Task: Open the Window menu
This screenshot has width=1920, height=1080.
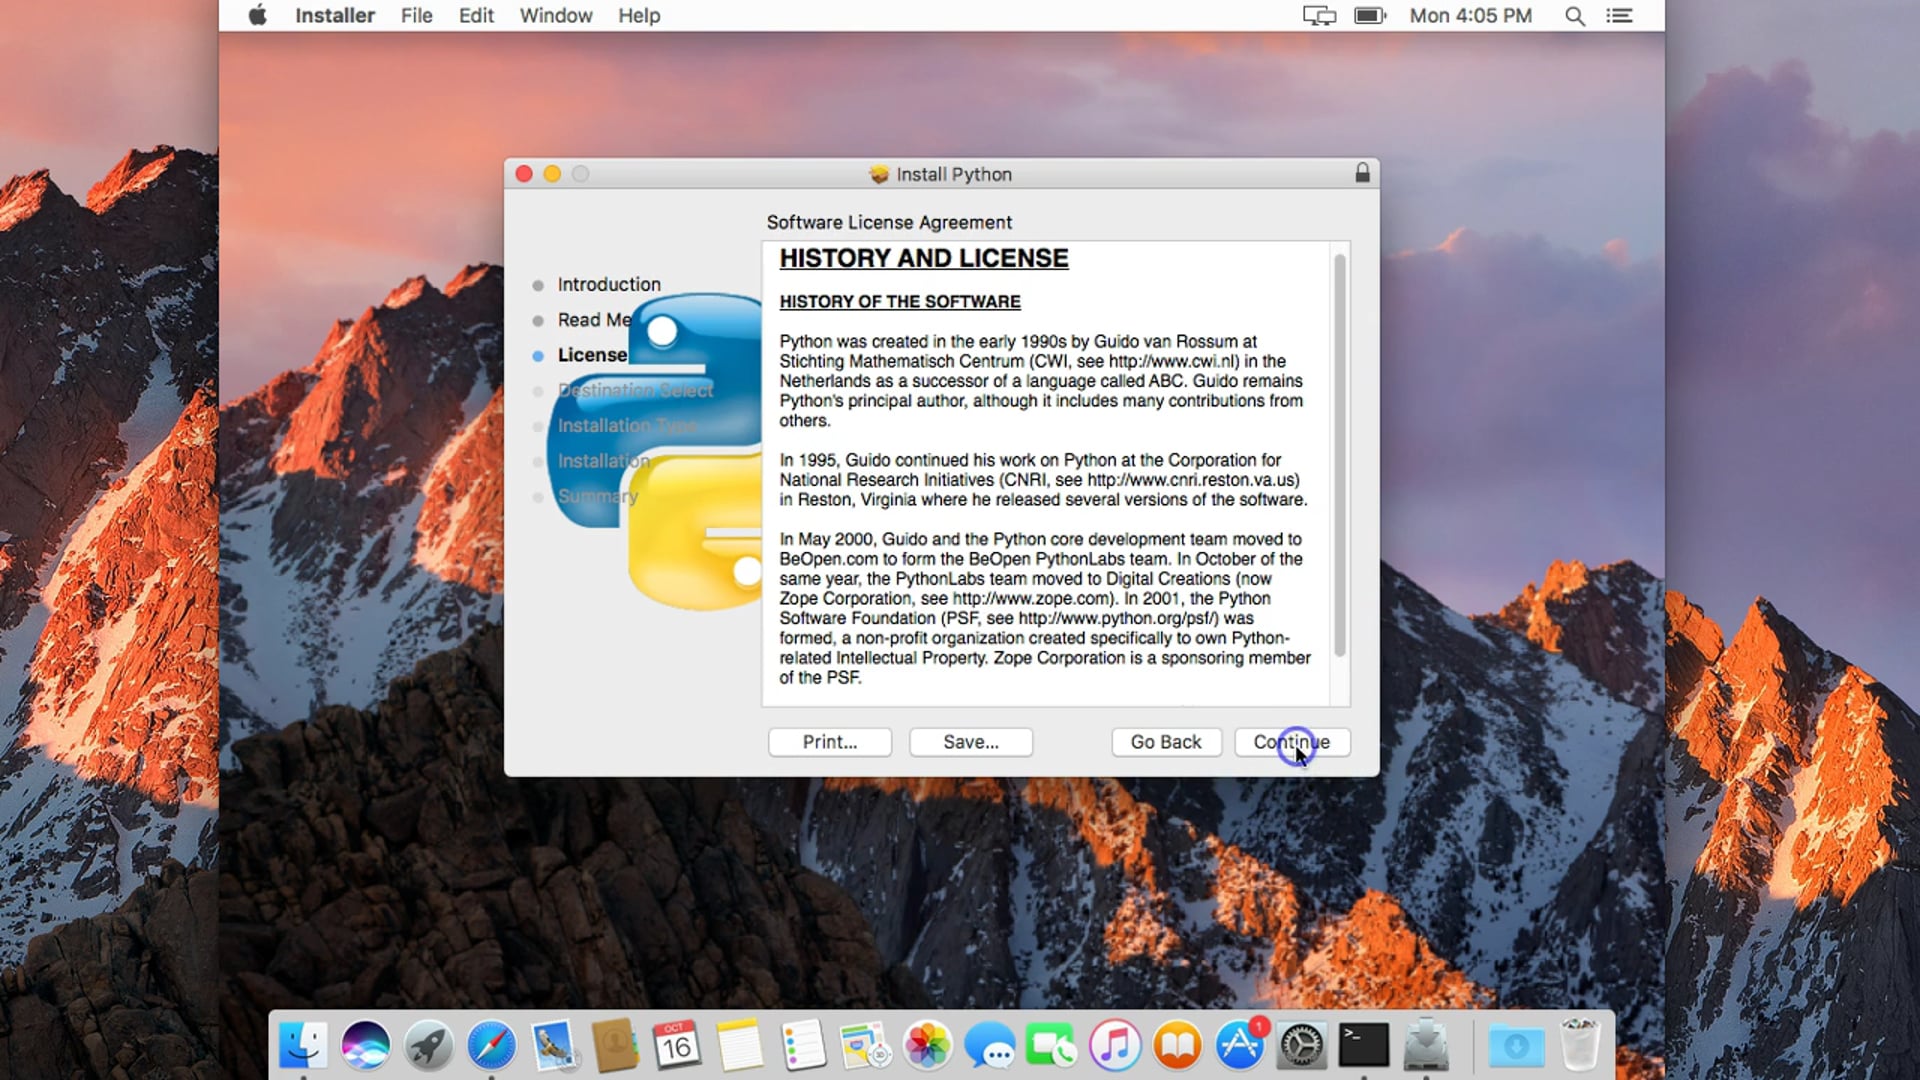Action: 555,15
